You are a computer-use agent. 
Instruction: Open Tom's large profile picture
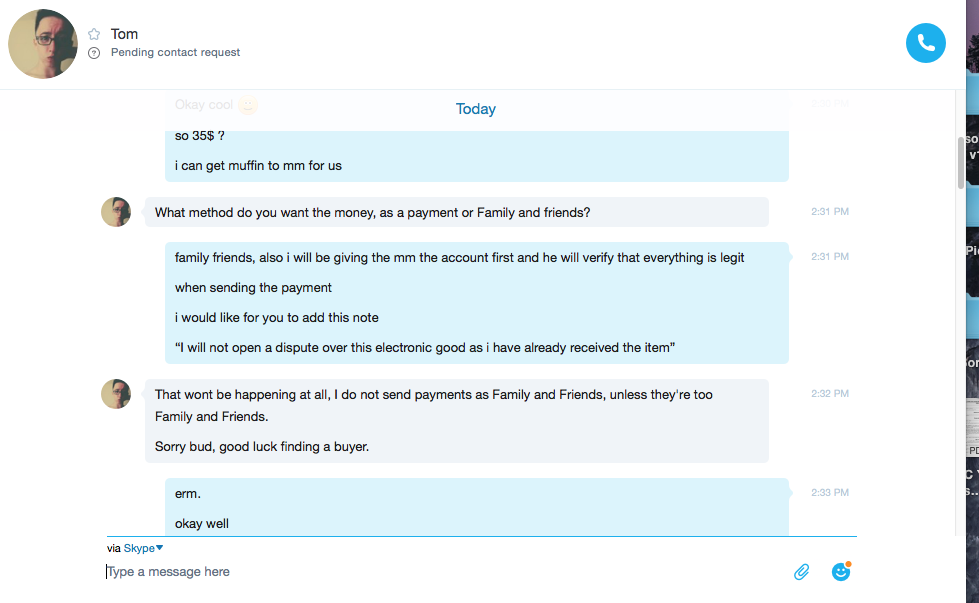coord(43,44)
